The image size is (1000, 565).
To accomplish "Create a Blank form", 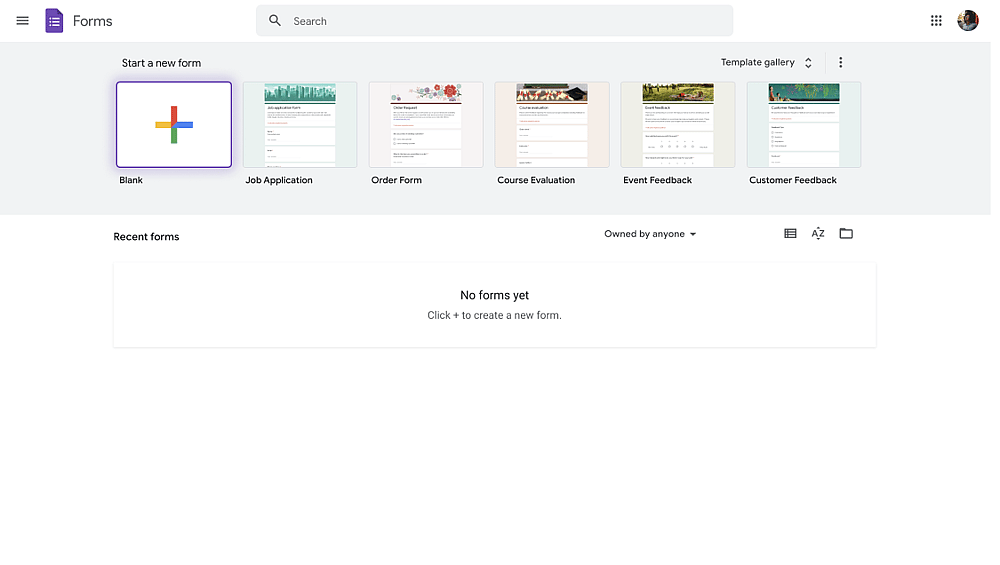I will pos(174,125).
